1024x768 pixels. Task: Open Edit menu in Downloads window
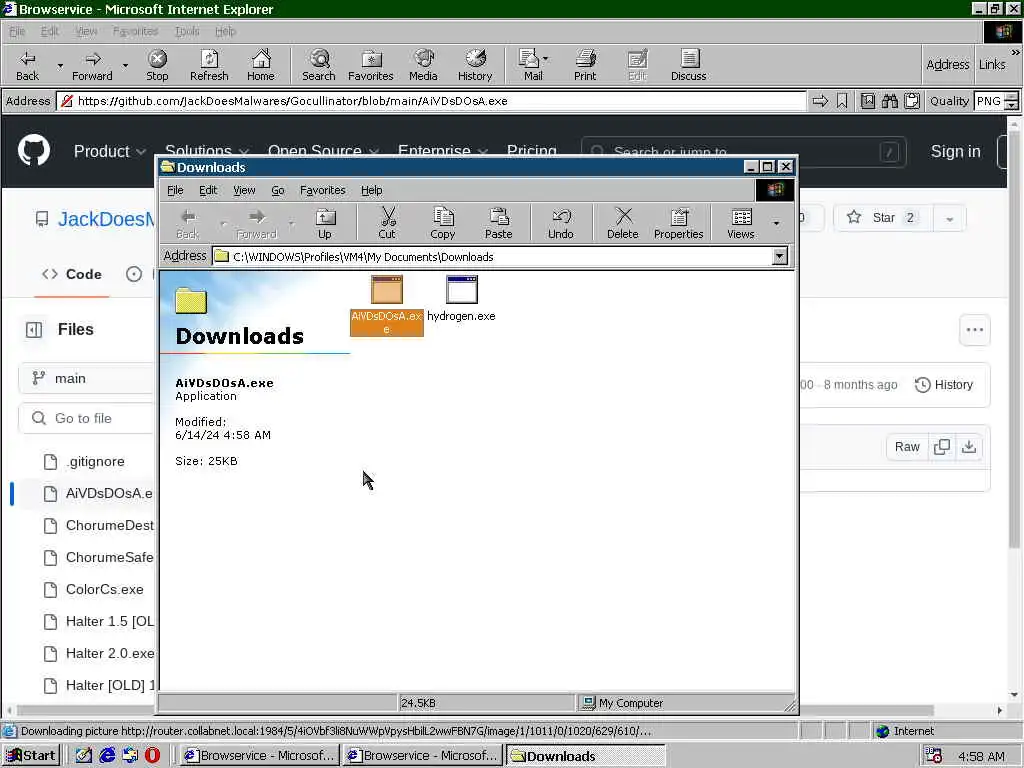(x=208, y=190)
